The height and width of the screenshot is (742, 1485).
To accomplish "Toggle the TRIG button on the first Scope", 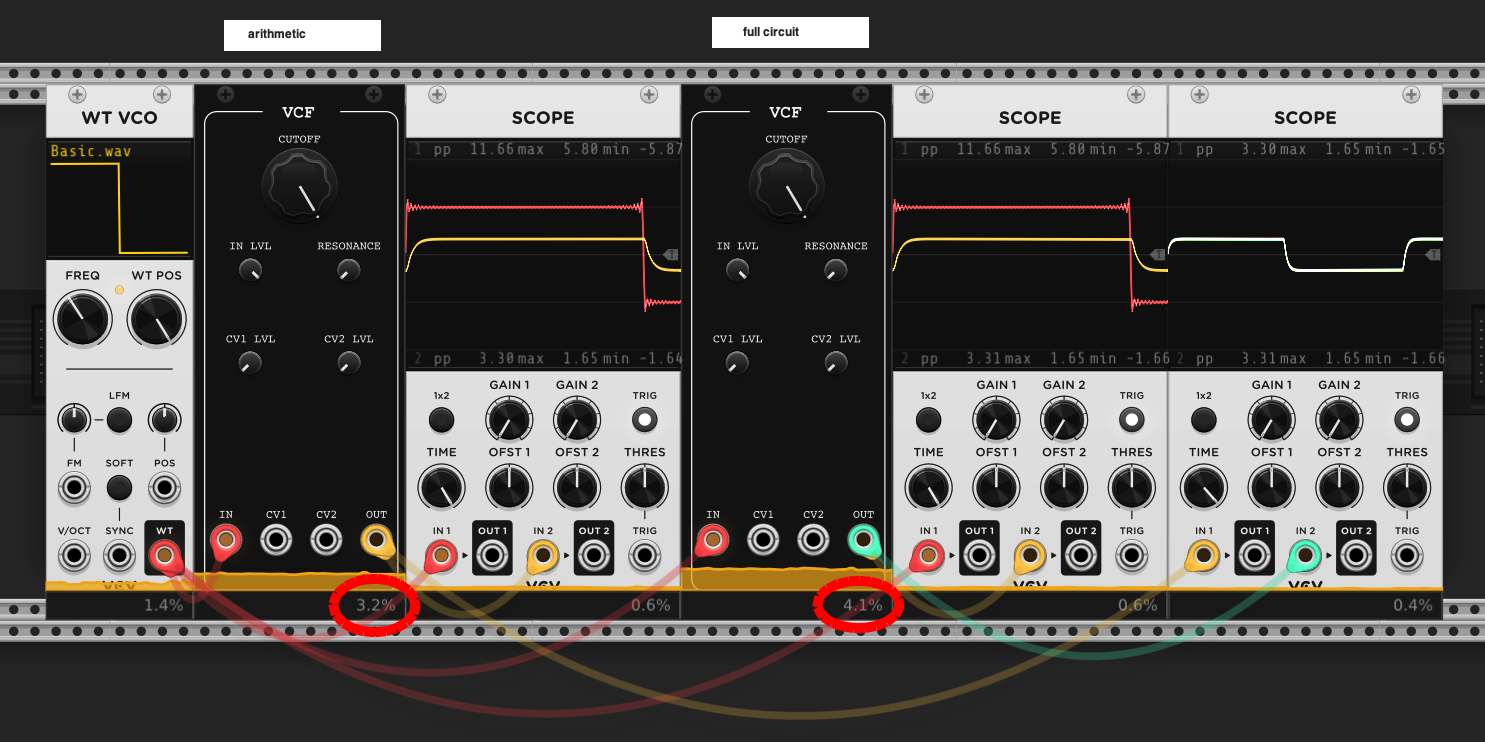I will [x=645, y=420].
